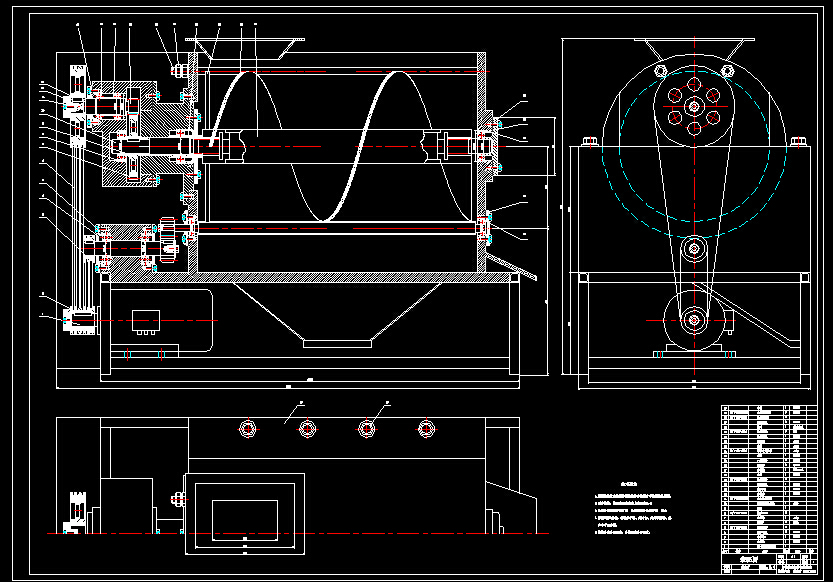Viewport: 833px width, 582px height.
Task: Click the fourth bolt from left in plan view
Action: click(x=426, y=429)
